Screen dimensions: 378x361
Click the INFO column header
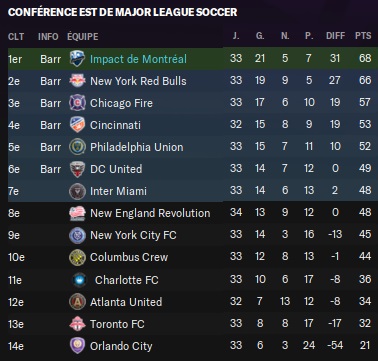[x=48, y=36]
